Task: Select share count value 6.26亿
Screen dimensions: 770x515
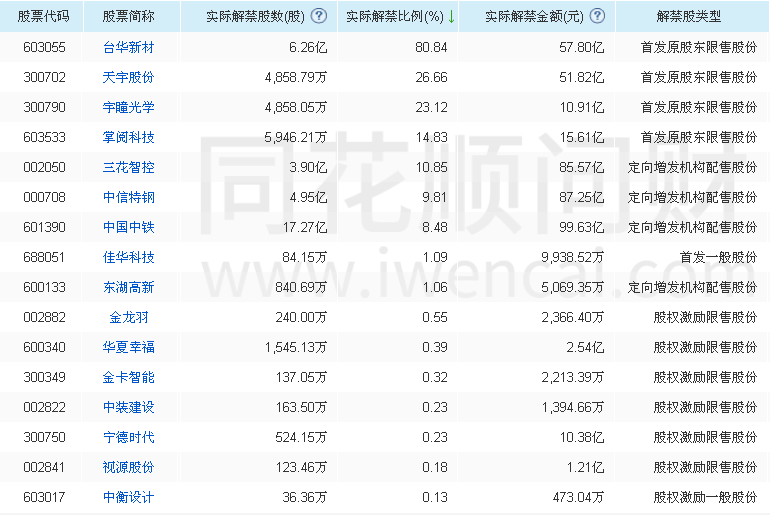Action: (x=308, y=47)
